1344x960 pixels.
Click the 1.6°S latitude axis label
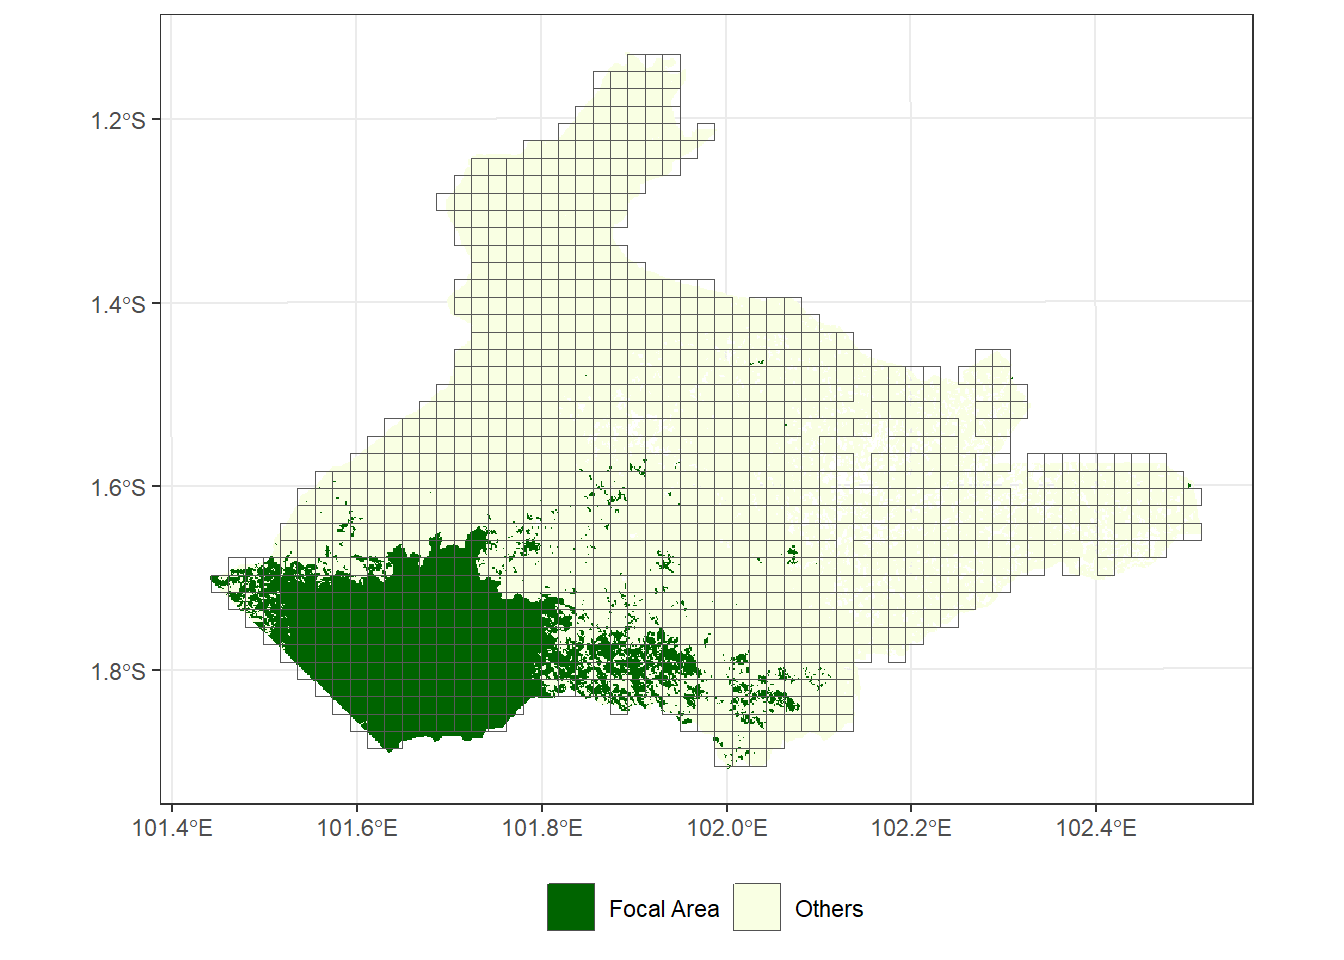click(x=118, y=488)
